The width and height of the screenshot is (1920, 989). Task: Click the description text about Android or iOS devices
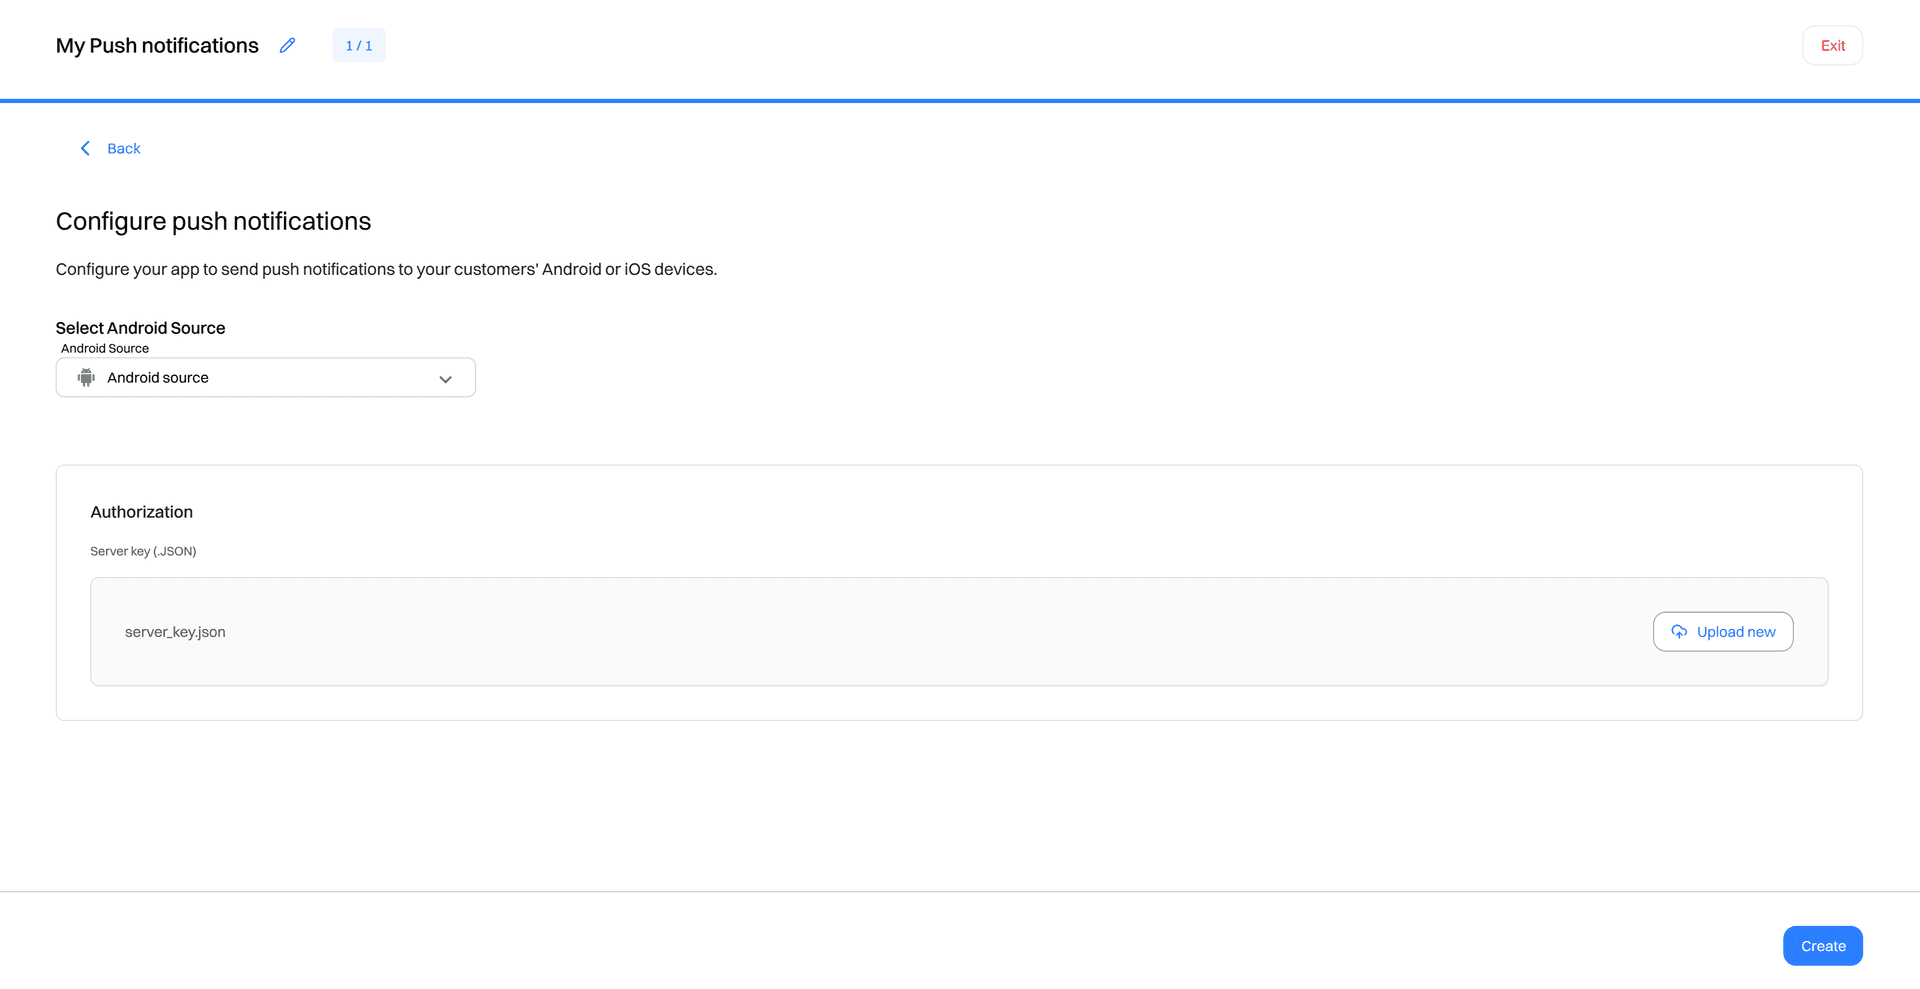pyautogui.click(x=386, y=269)
